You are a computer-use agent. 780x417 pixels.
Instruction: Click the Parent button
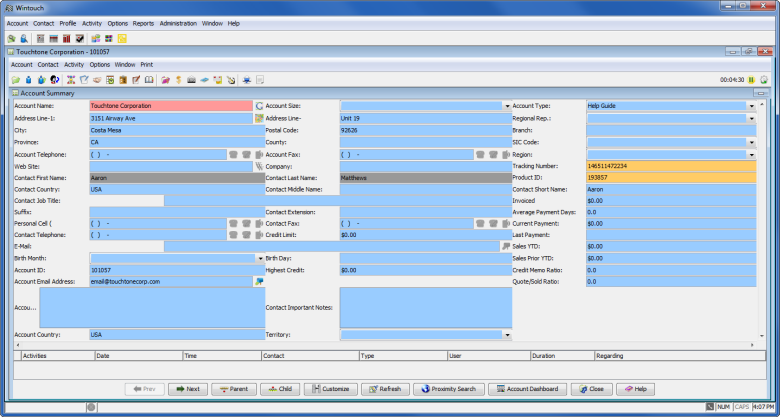(234, 389)
